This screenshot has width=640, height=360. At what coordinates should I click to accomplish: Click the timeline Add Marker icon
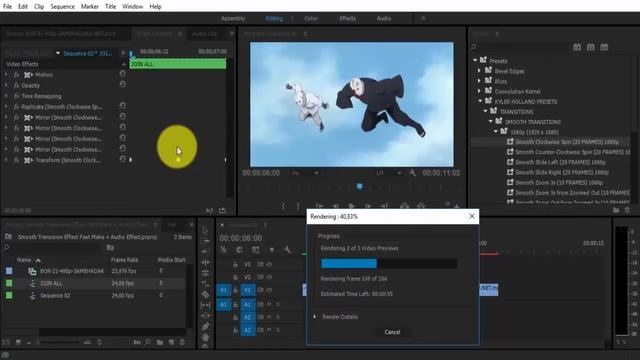click(x=271, y=249)
